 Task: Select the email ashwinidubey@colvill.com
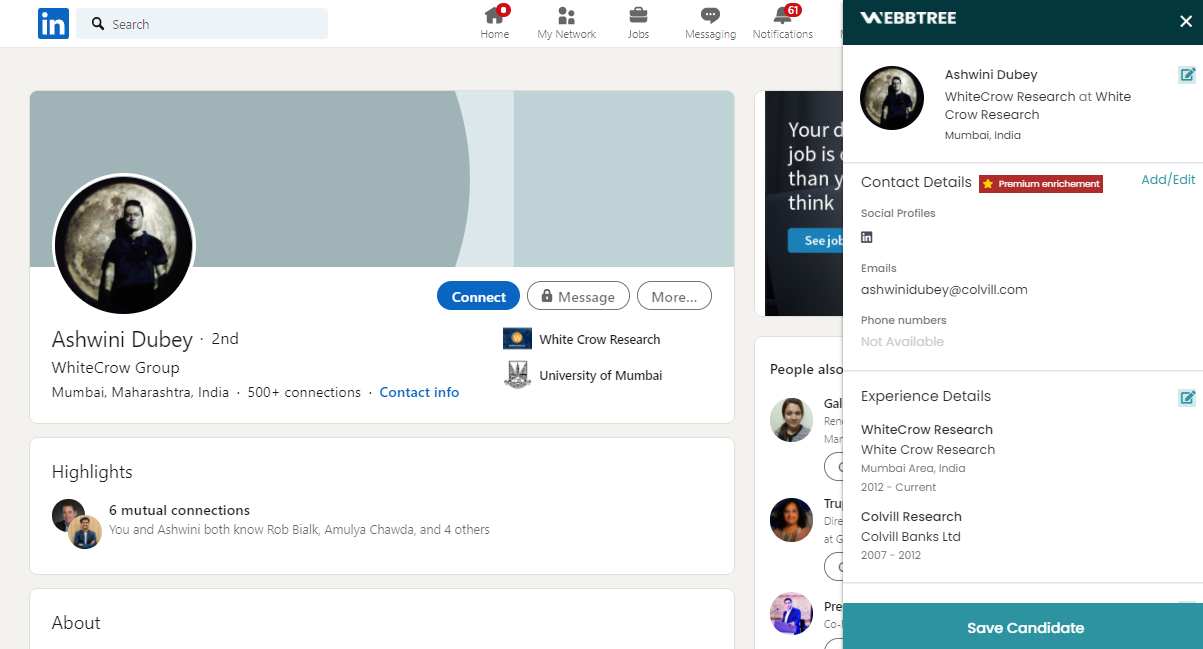(x=944, y=290)
